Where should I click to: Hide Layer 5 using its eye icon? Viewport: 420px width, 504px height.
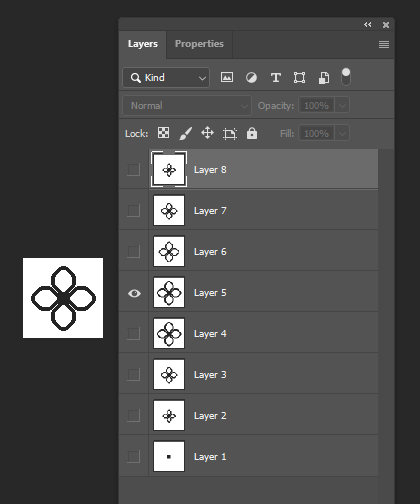134,293
